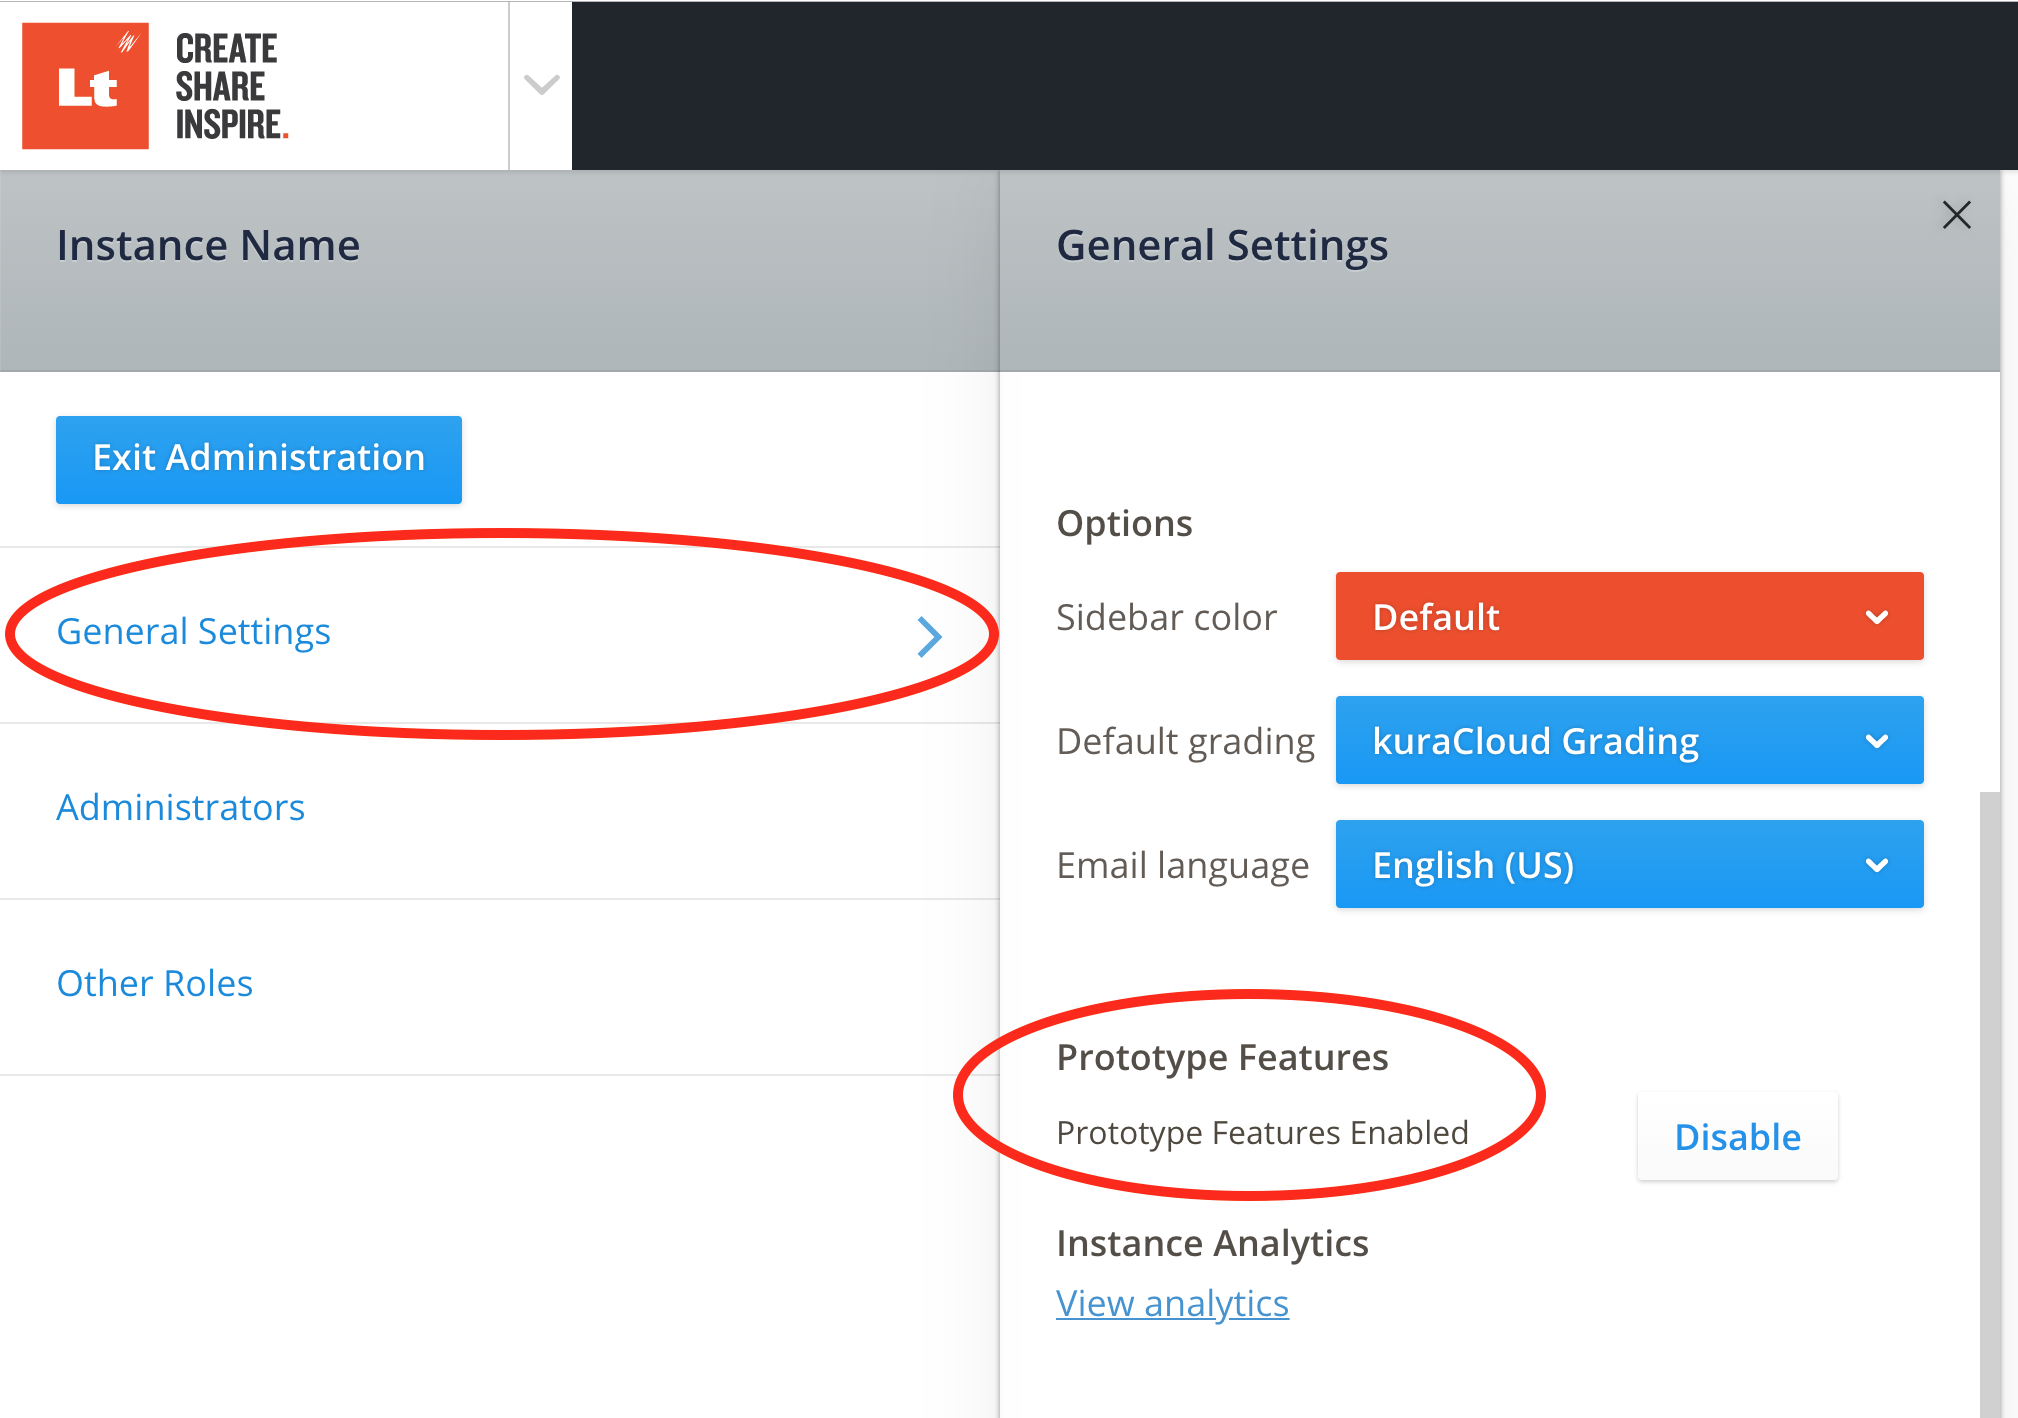Image resolution: width=2018 pixels, height=1418 pixels.
Task: Click the Instance Name heading
Action: click(208, 246)
